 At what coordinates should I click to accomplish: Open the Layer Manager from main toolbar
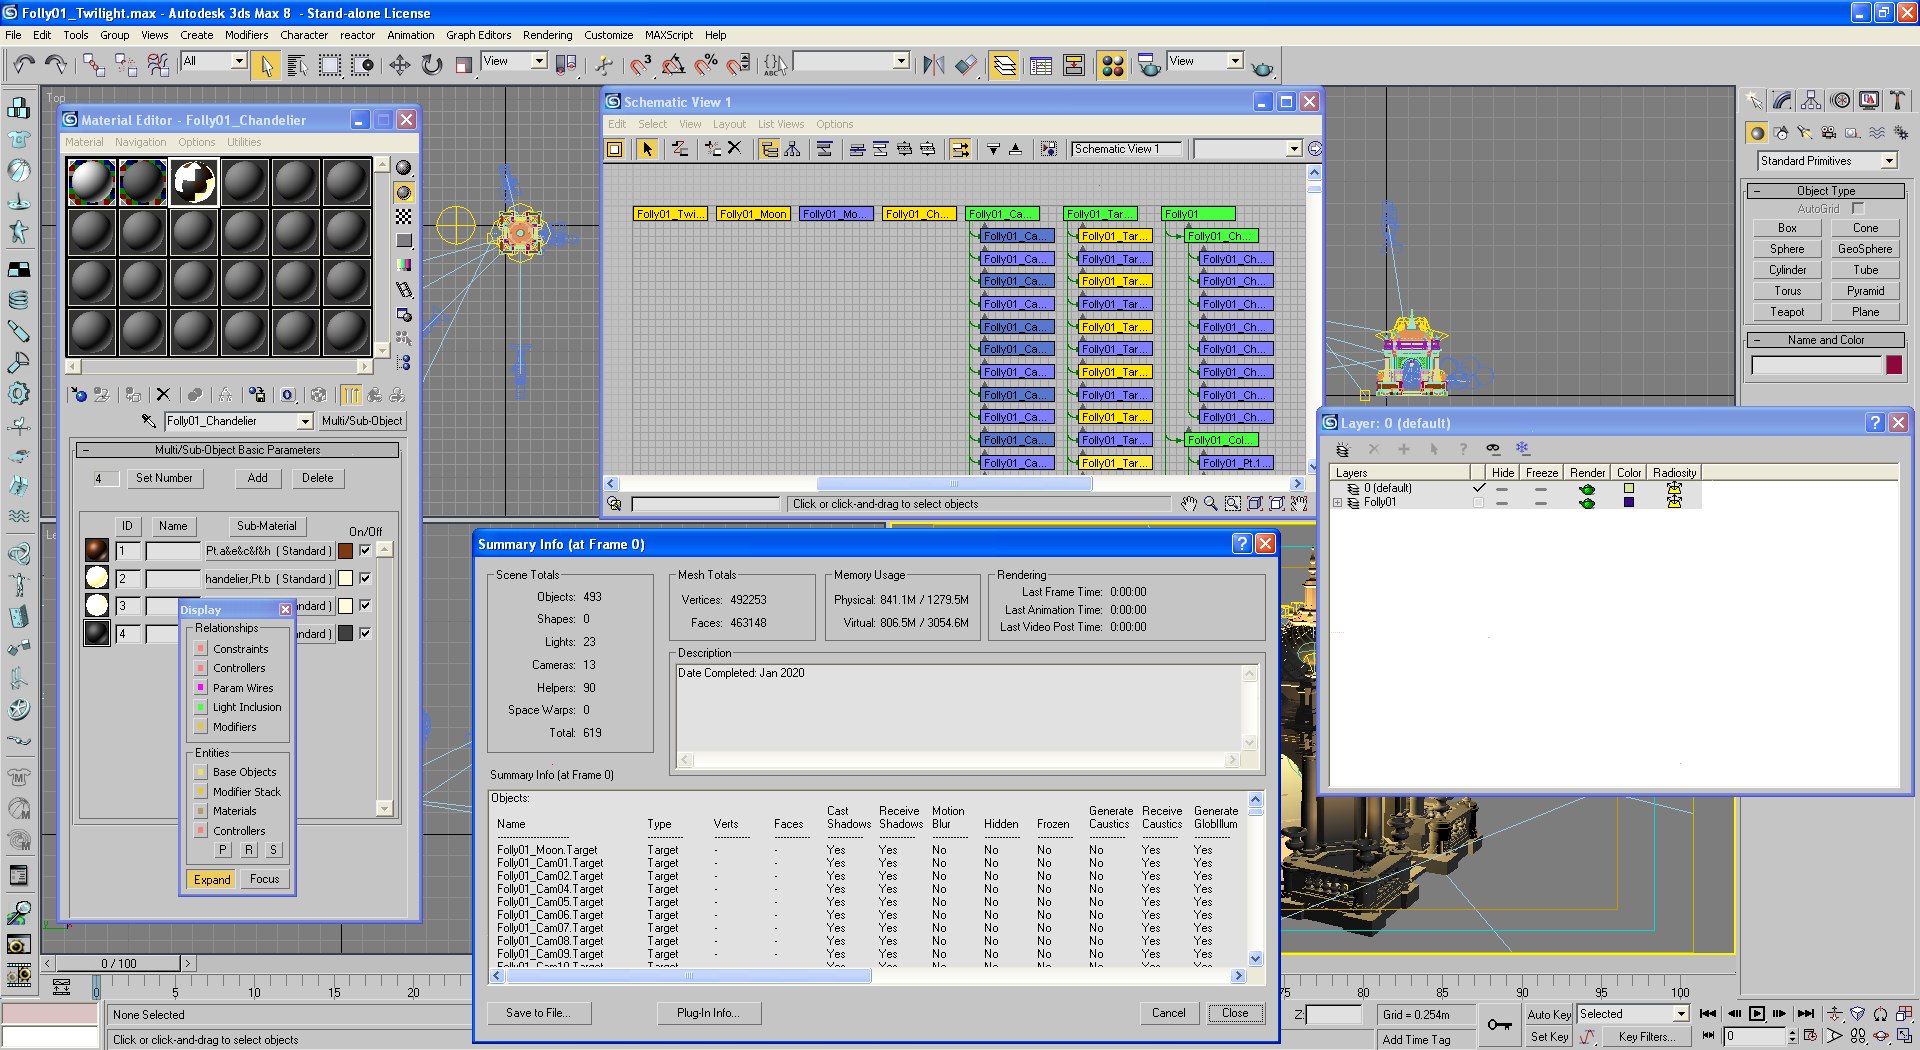click(1005, 65)
